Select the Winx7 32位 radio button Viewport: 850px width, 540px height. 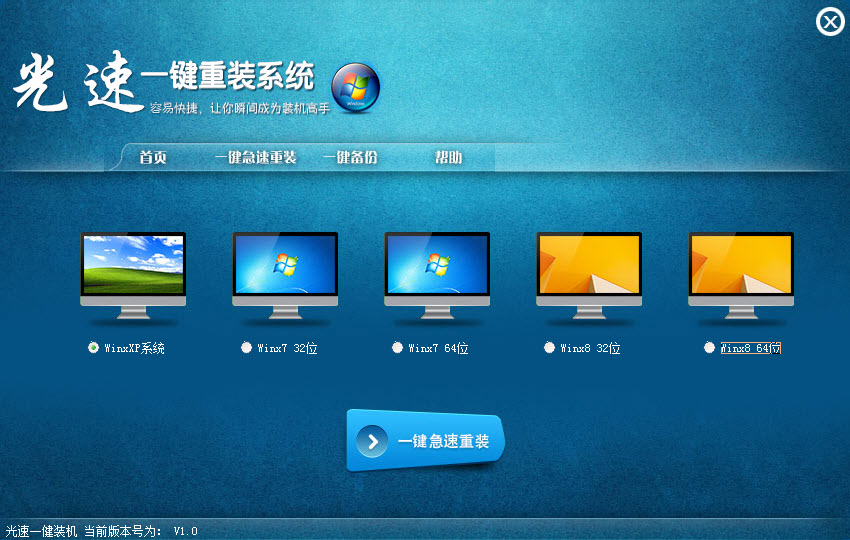(246, 347)
